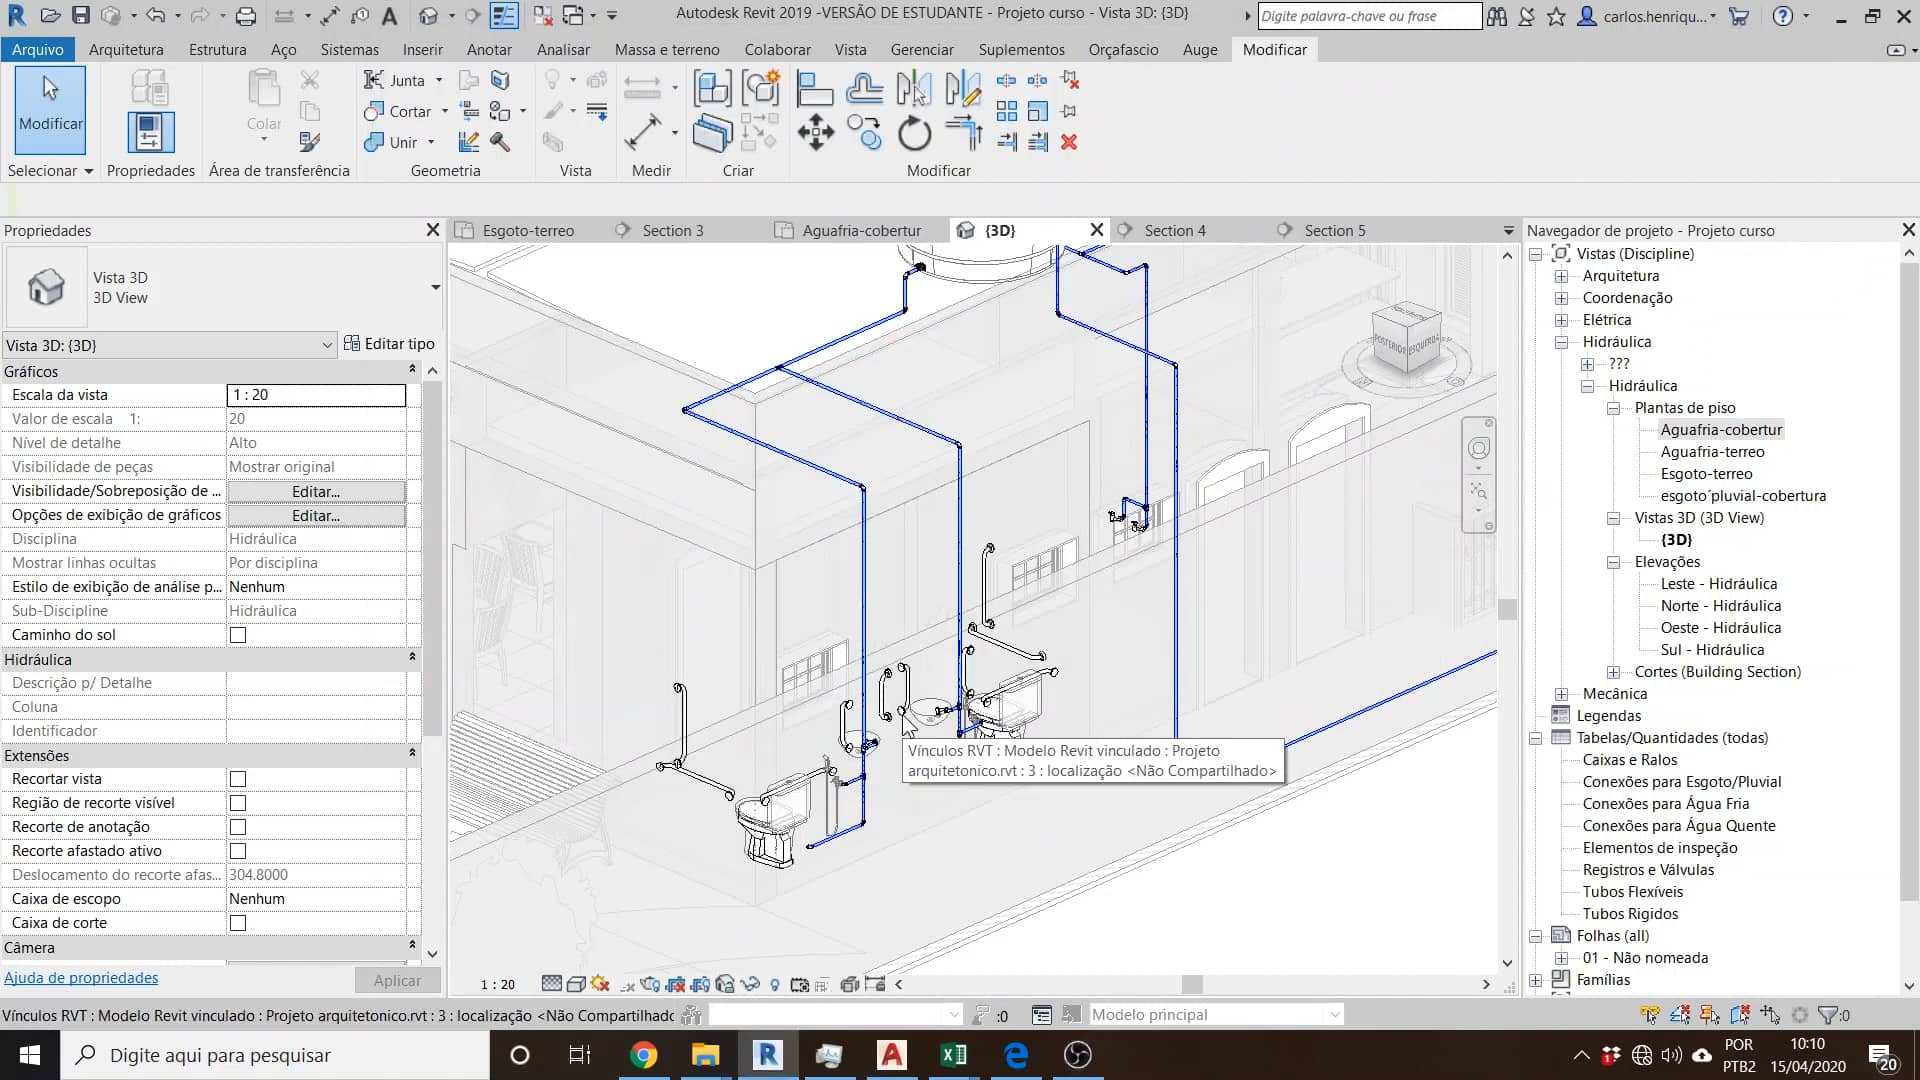Enable Região de recorte visível

237,803
